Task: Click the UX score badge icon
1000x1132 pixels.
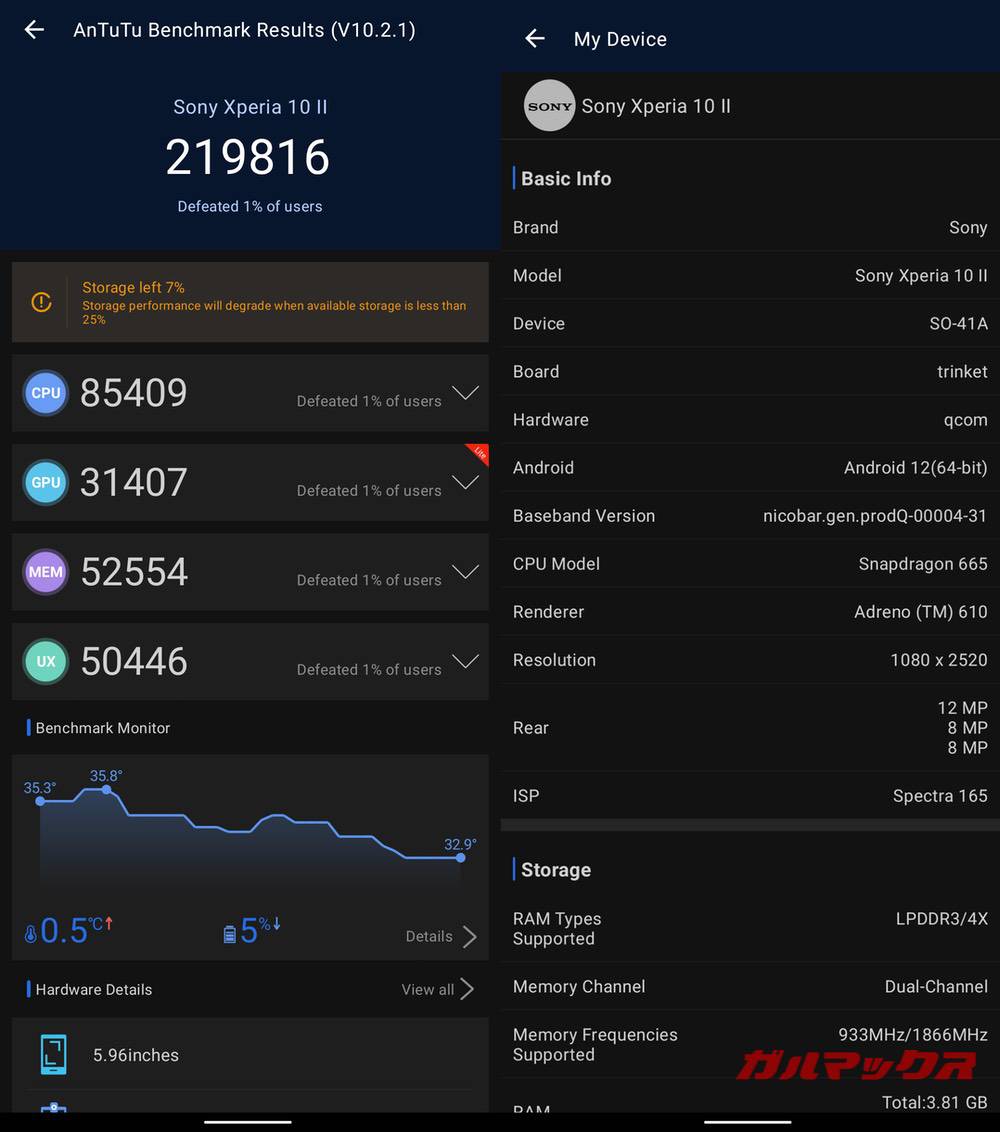Action: coord(46,661)
